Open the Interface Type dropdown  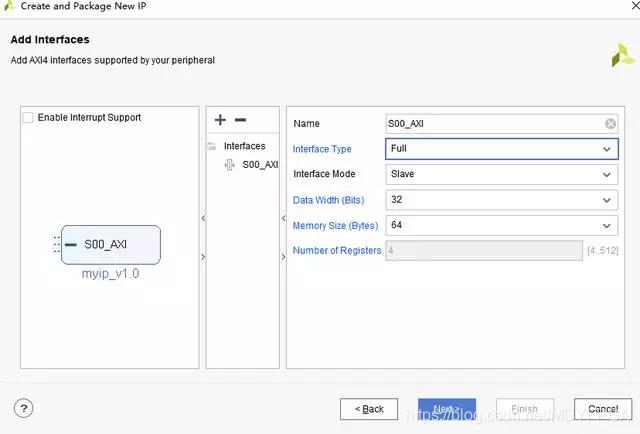pos(502,149)
